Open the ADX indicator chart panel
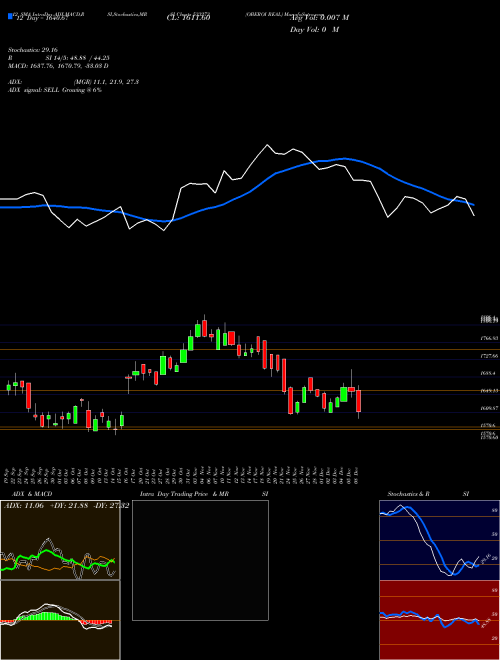The width and height of the screenshot is (500, 660). 60,540
